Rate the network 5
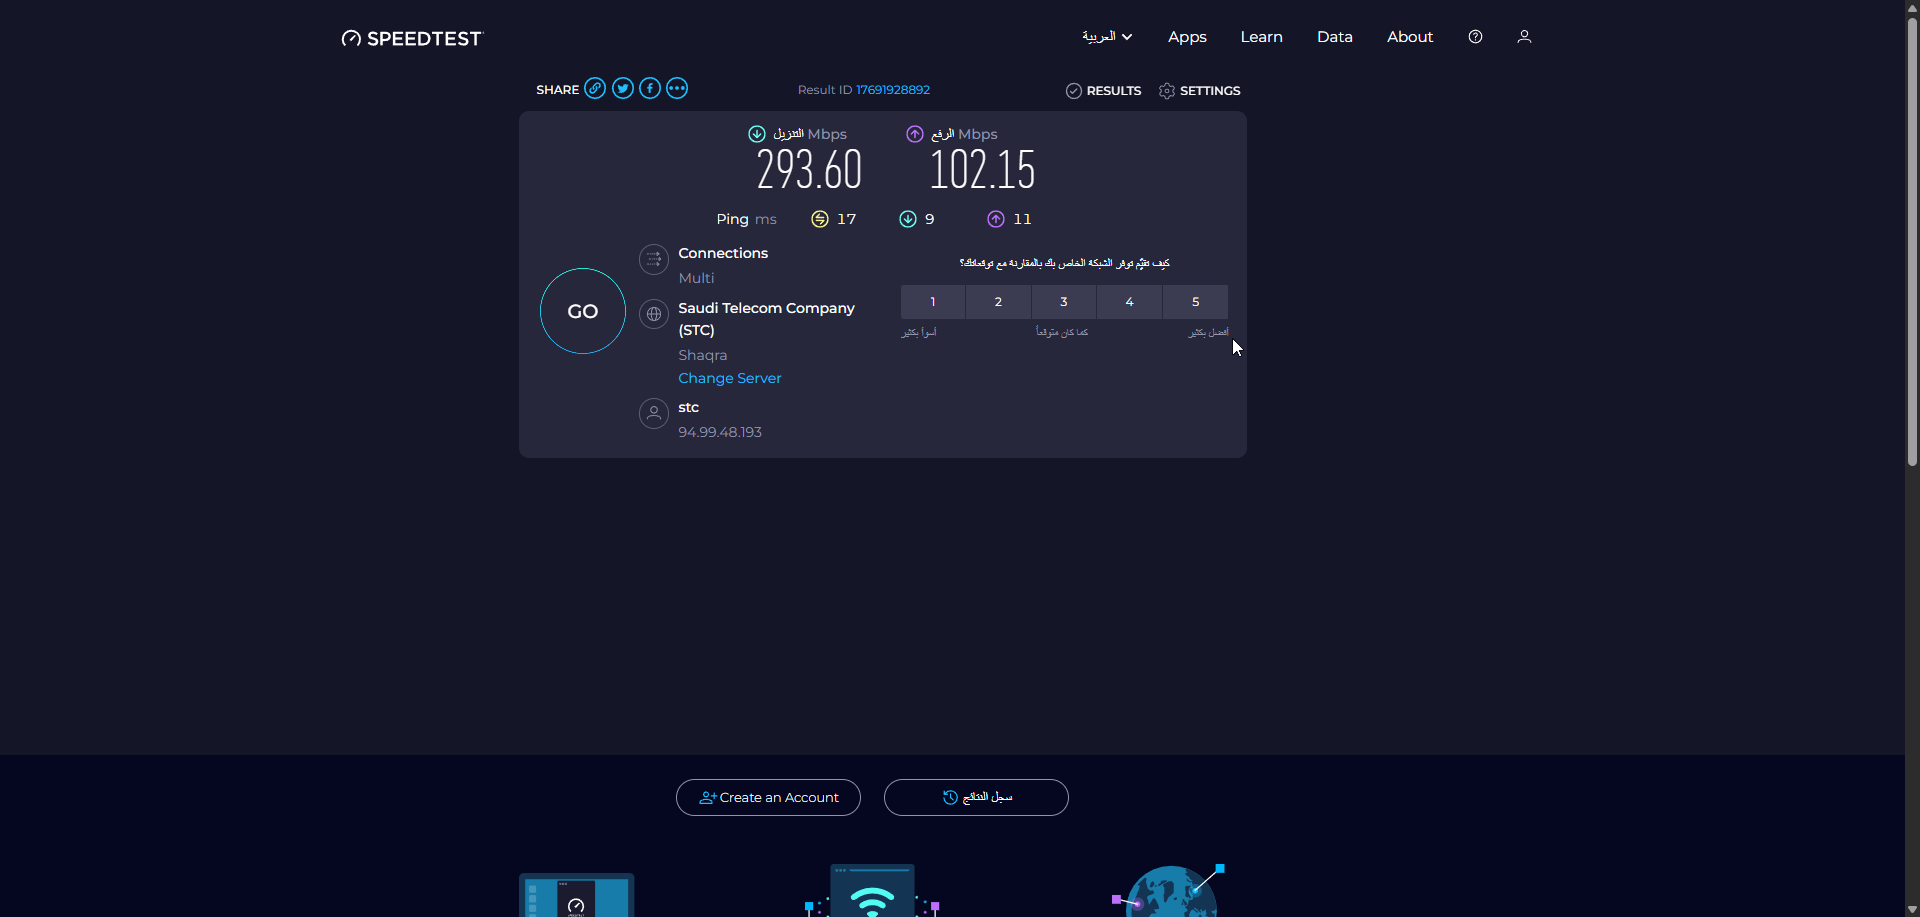 point(1195,301)
